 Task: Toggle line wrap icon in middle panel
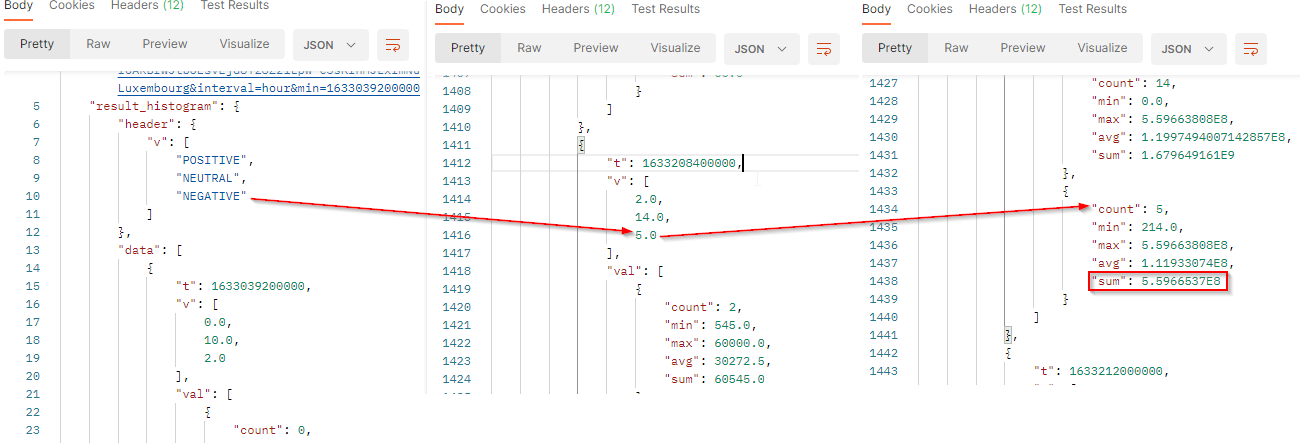coord(824,48)
